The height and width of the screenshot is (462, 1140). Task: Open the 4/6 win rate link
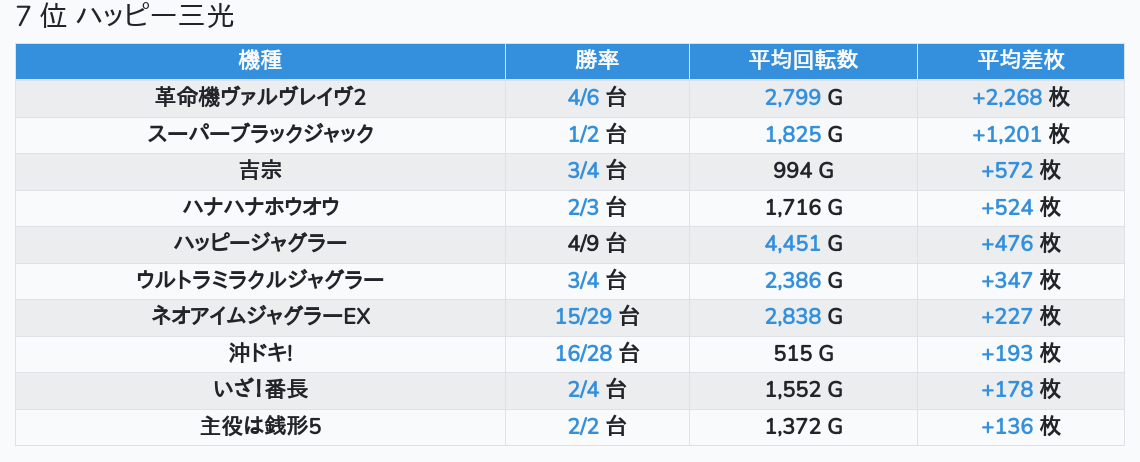(x=582, y=97)
